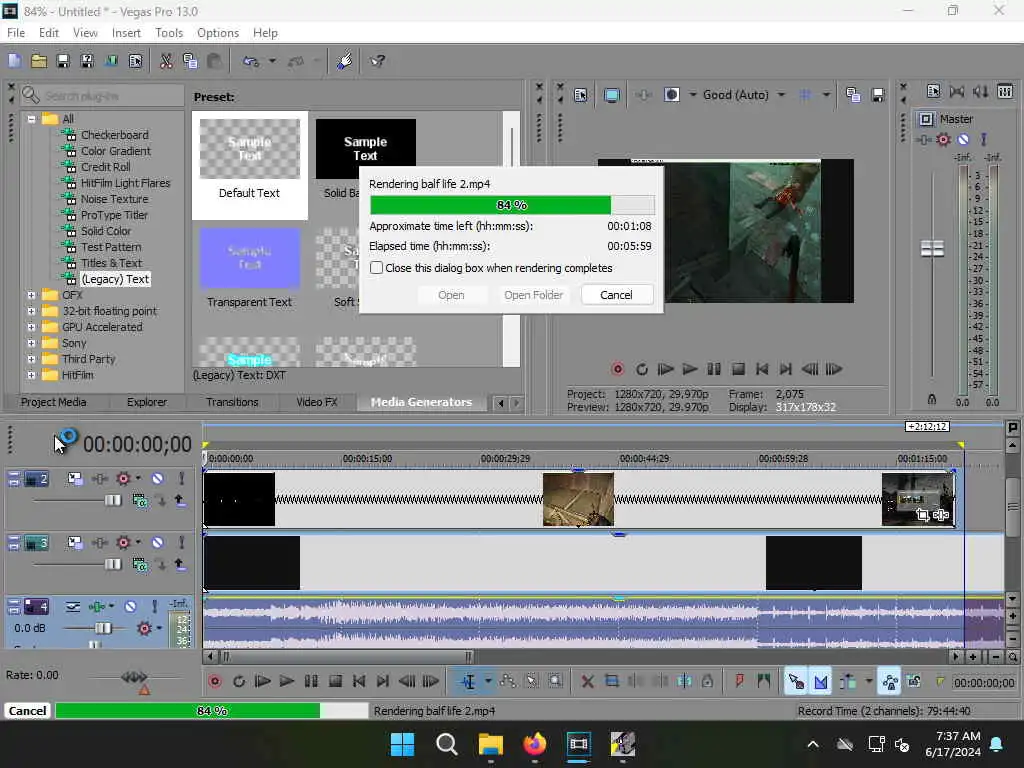Click the Save disk toolbar icon

click(63, 61)
